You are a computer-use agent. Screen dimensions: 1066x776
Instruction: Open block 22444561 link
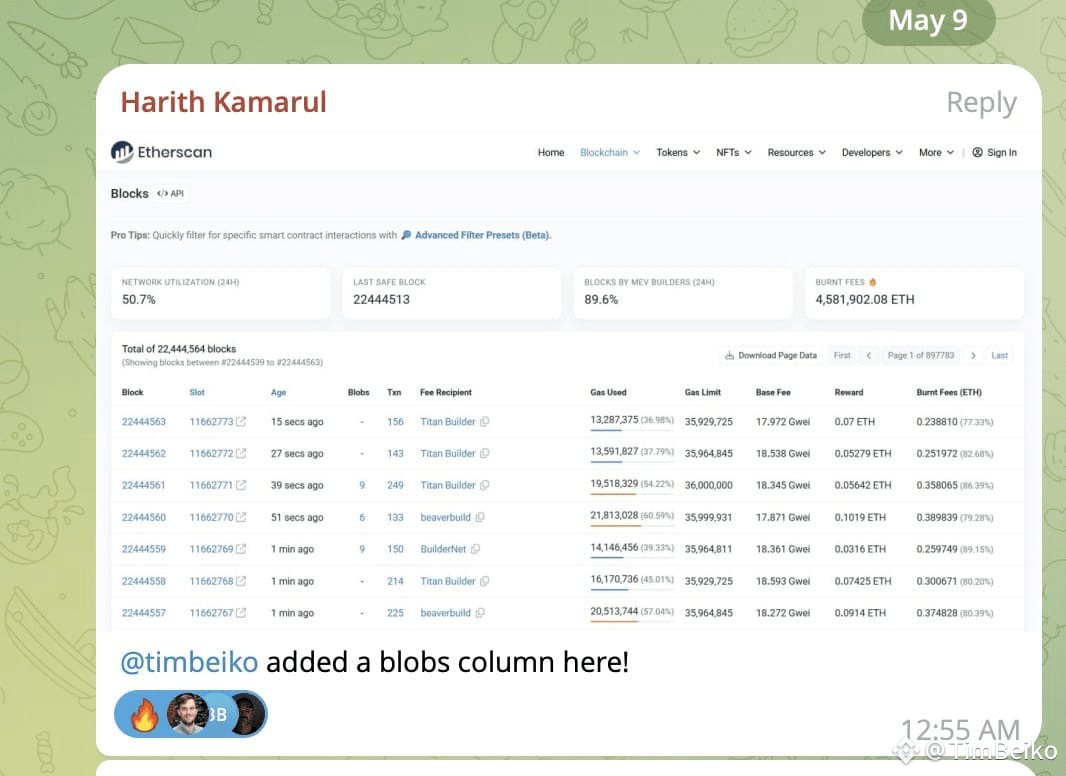tap(143, 485)
